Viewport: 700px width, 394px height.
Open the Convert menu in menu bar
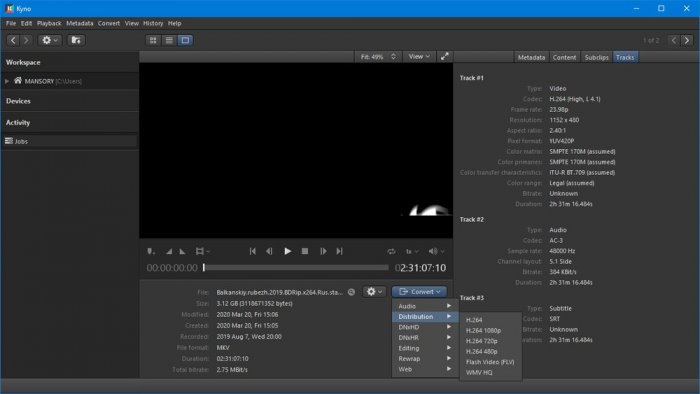[x=109, y=23]
